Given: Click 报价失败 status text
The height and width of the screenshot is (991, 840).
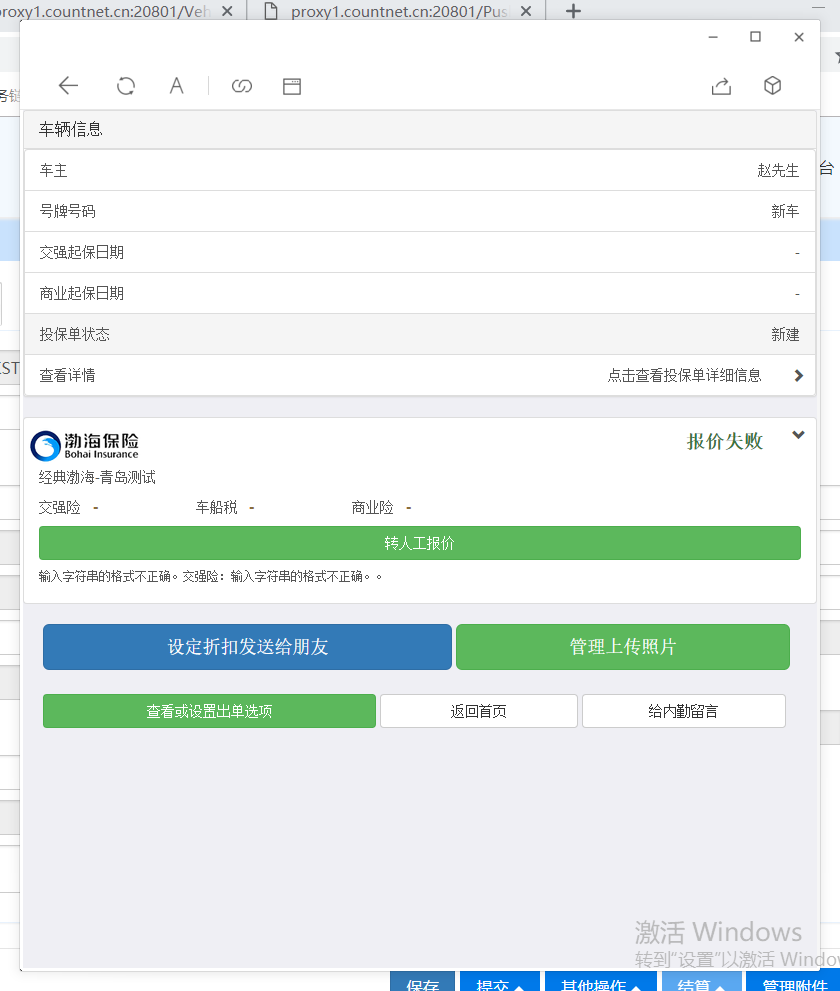Looking at the screenshot, I should (725, 441).
